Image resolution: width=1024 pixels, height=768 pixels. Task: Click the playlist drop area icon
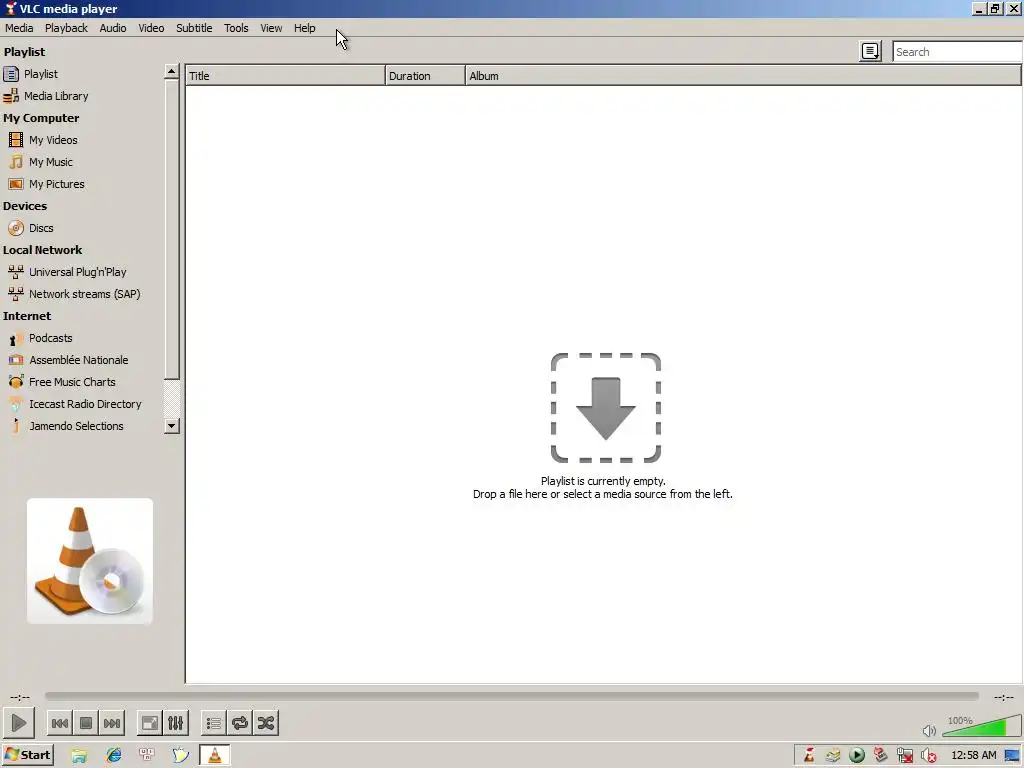pyautogui.click(x=605, y=408)
